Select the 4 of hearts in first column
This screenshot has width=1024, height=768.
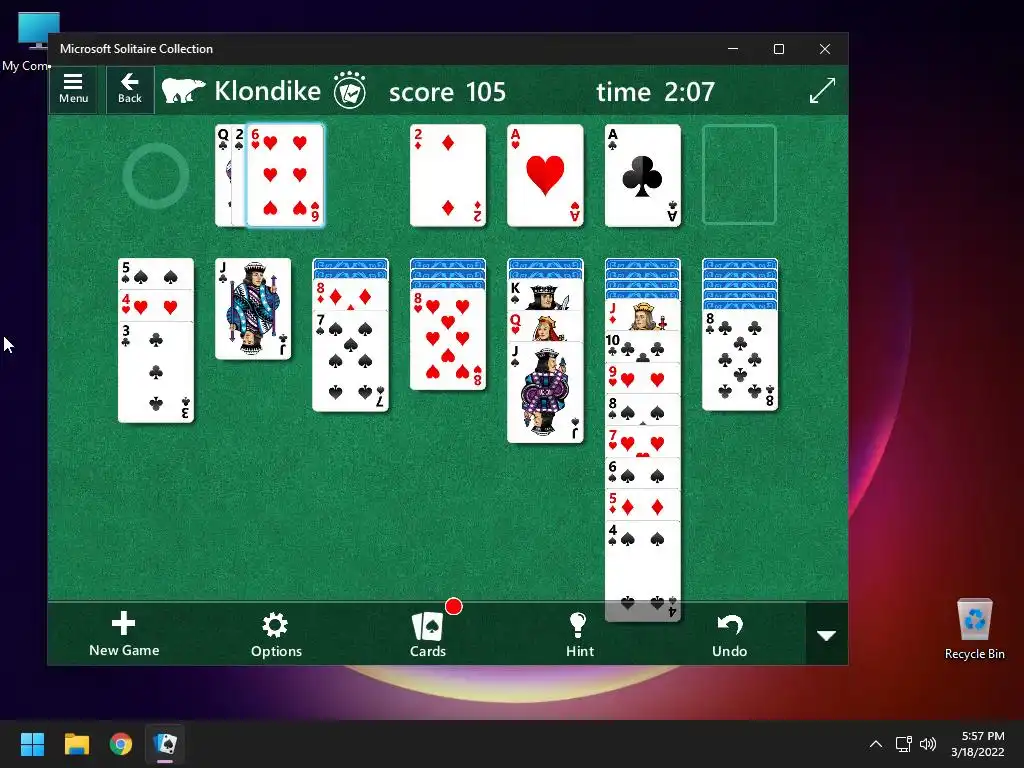[155, 306]
